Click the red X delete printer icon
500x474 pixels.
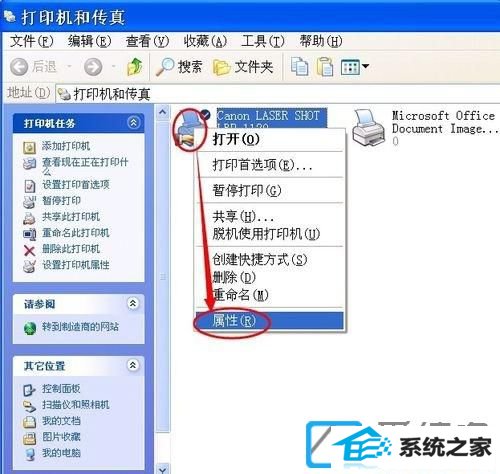[x=30, y=250]
